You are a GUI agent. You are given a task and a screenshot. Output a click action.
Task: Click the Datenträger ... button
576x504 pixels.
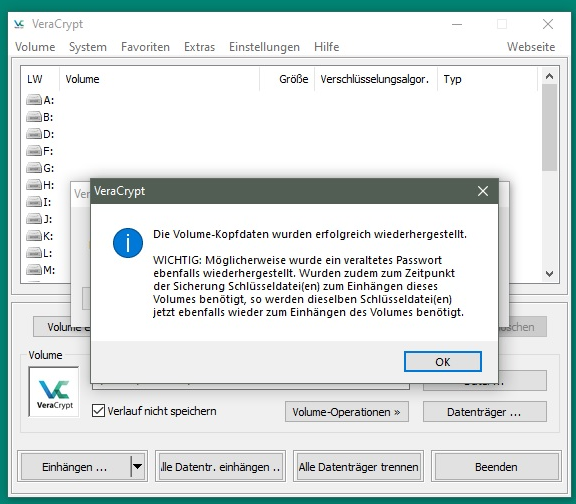485,412
